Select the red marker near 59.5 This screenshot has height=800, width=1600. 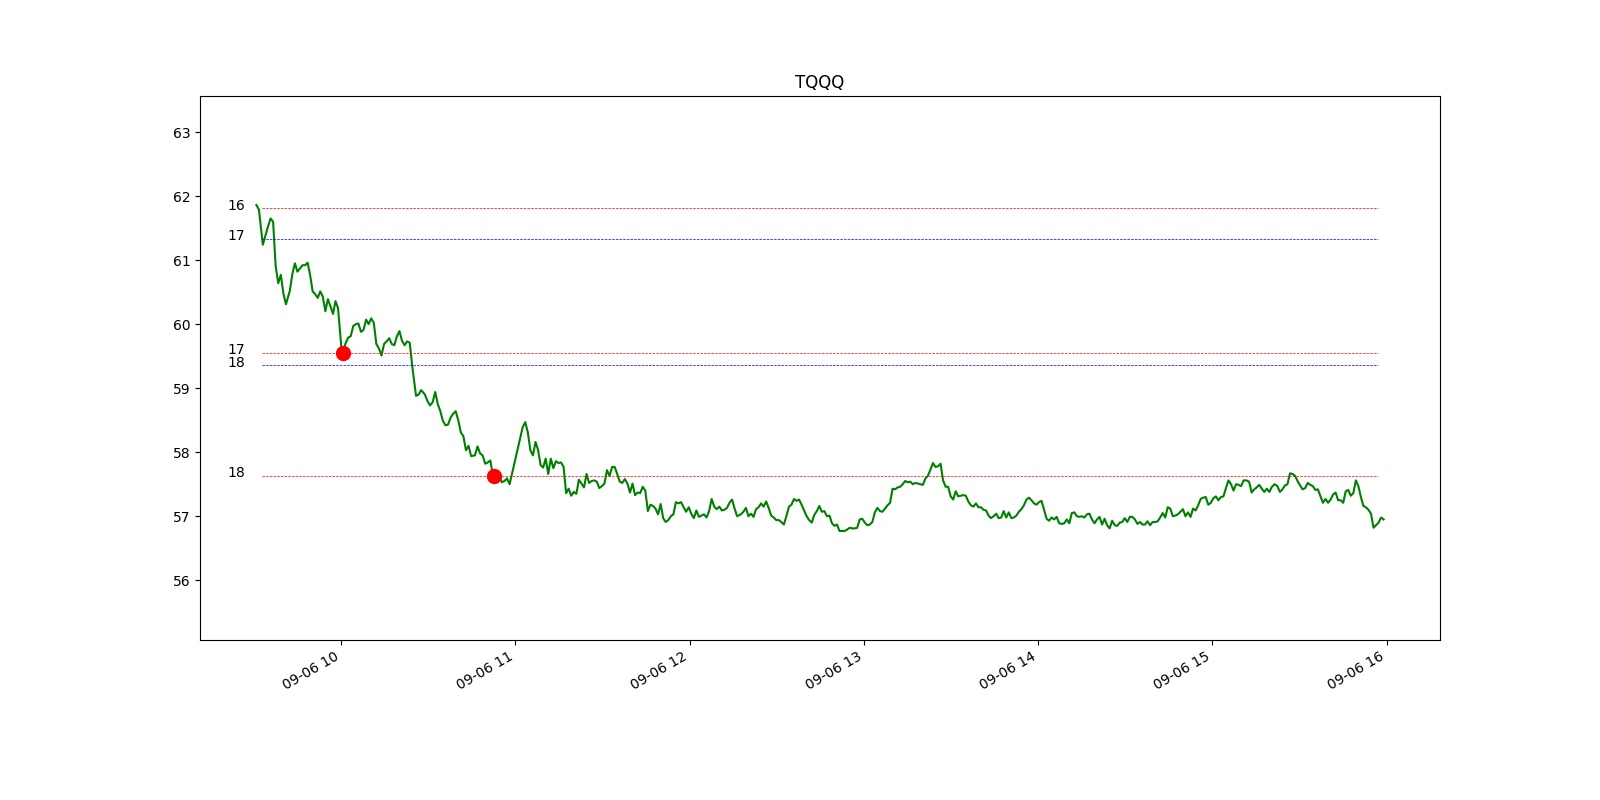pos(343,353)
